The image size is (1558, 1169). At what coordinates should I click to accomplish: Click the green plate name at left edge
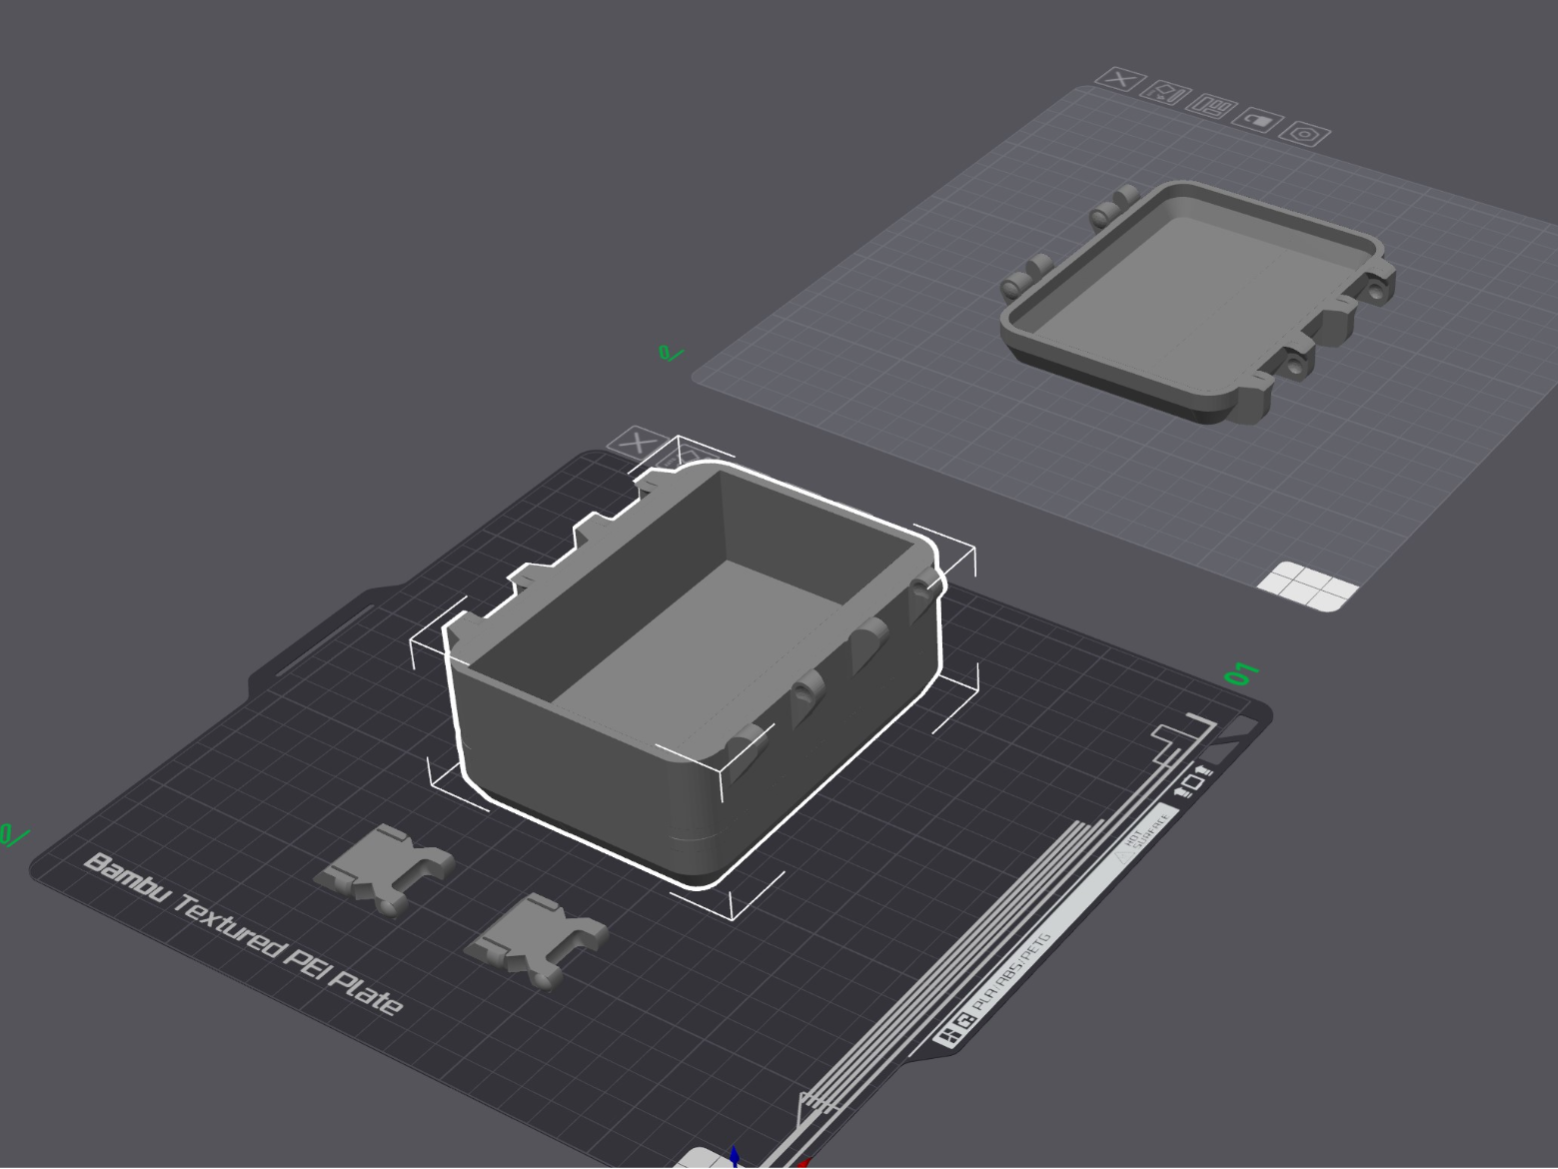(x=13, y=835)
